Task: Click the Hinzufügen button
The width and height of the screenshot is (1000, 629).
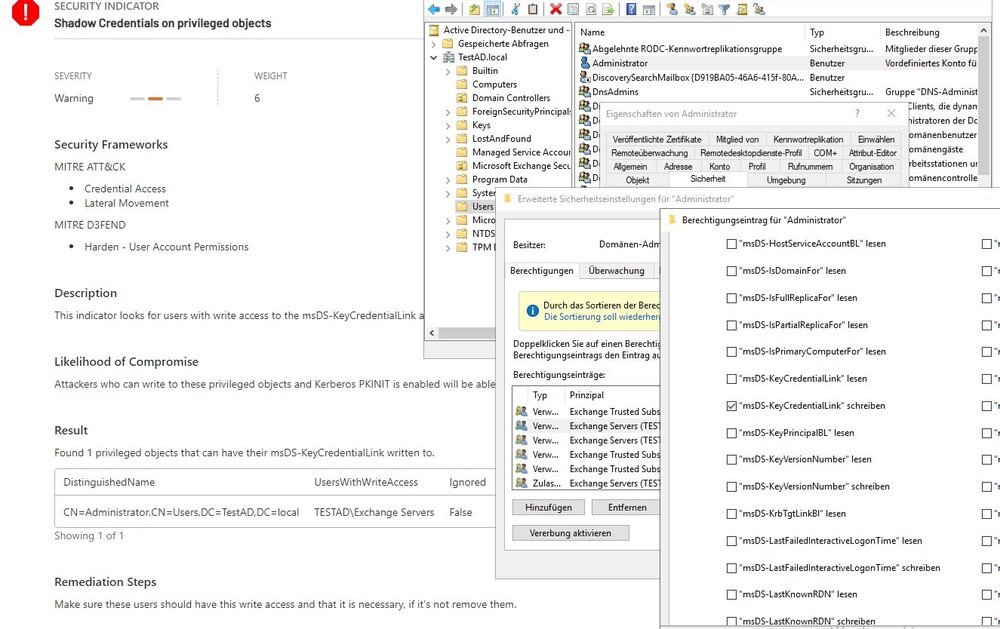Action: click(549, 507)
